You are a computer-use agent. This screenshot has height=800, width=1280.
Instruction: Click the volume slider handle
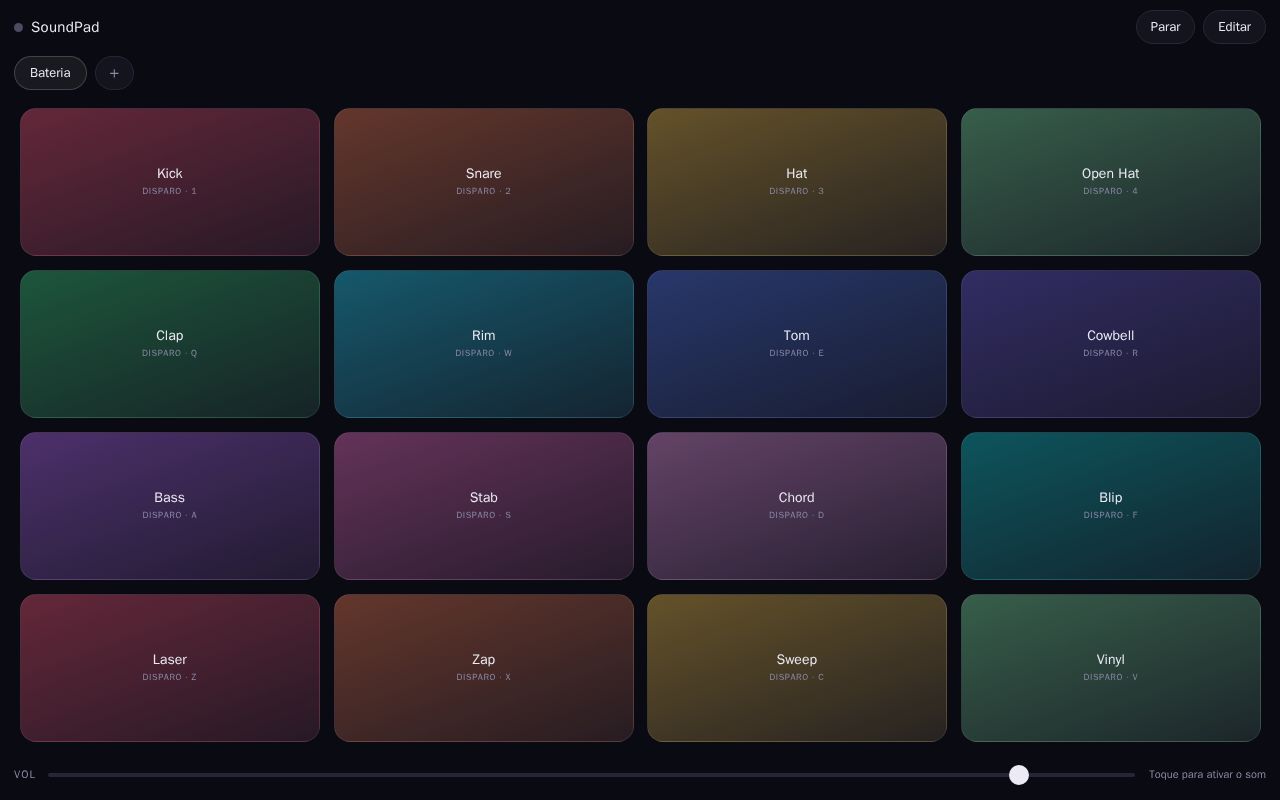(x=1019, y=775)
